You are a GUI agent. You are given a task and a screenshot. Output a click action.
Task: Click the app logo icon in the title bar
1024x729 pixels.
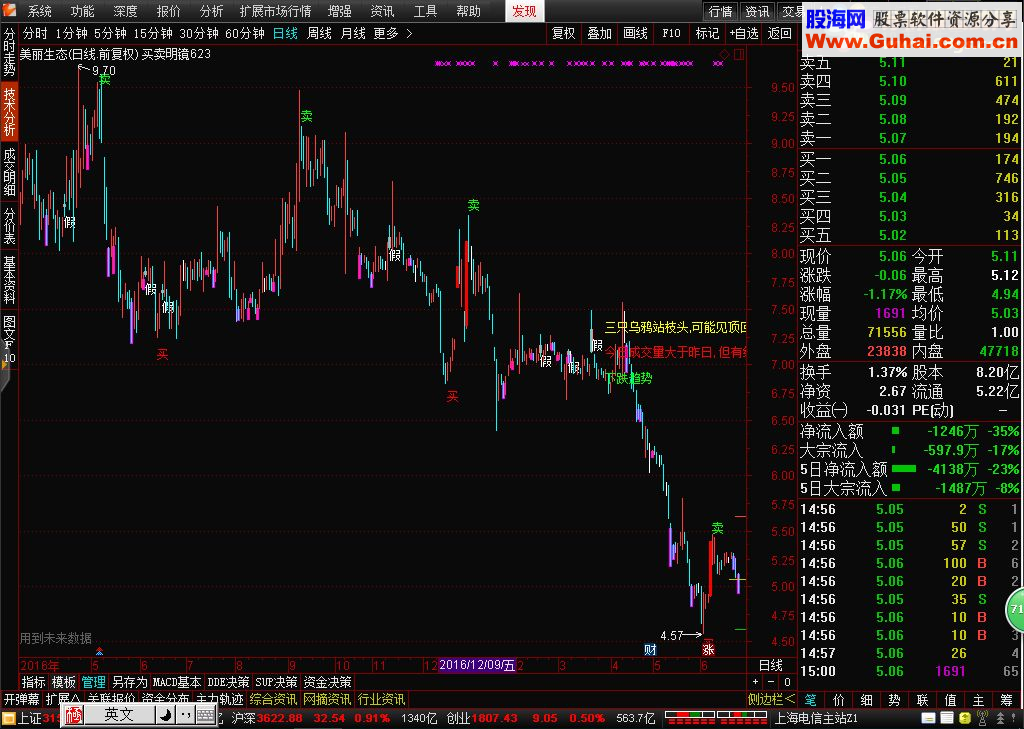[x=9, y=10]
